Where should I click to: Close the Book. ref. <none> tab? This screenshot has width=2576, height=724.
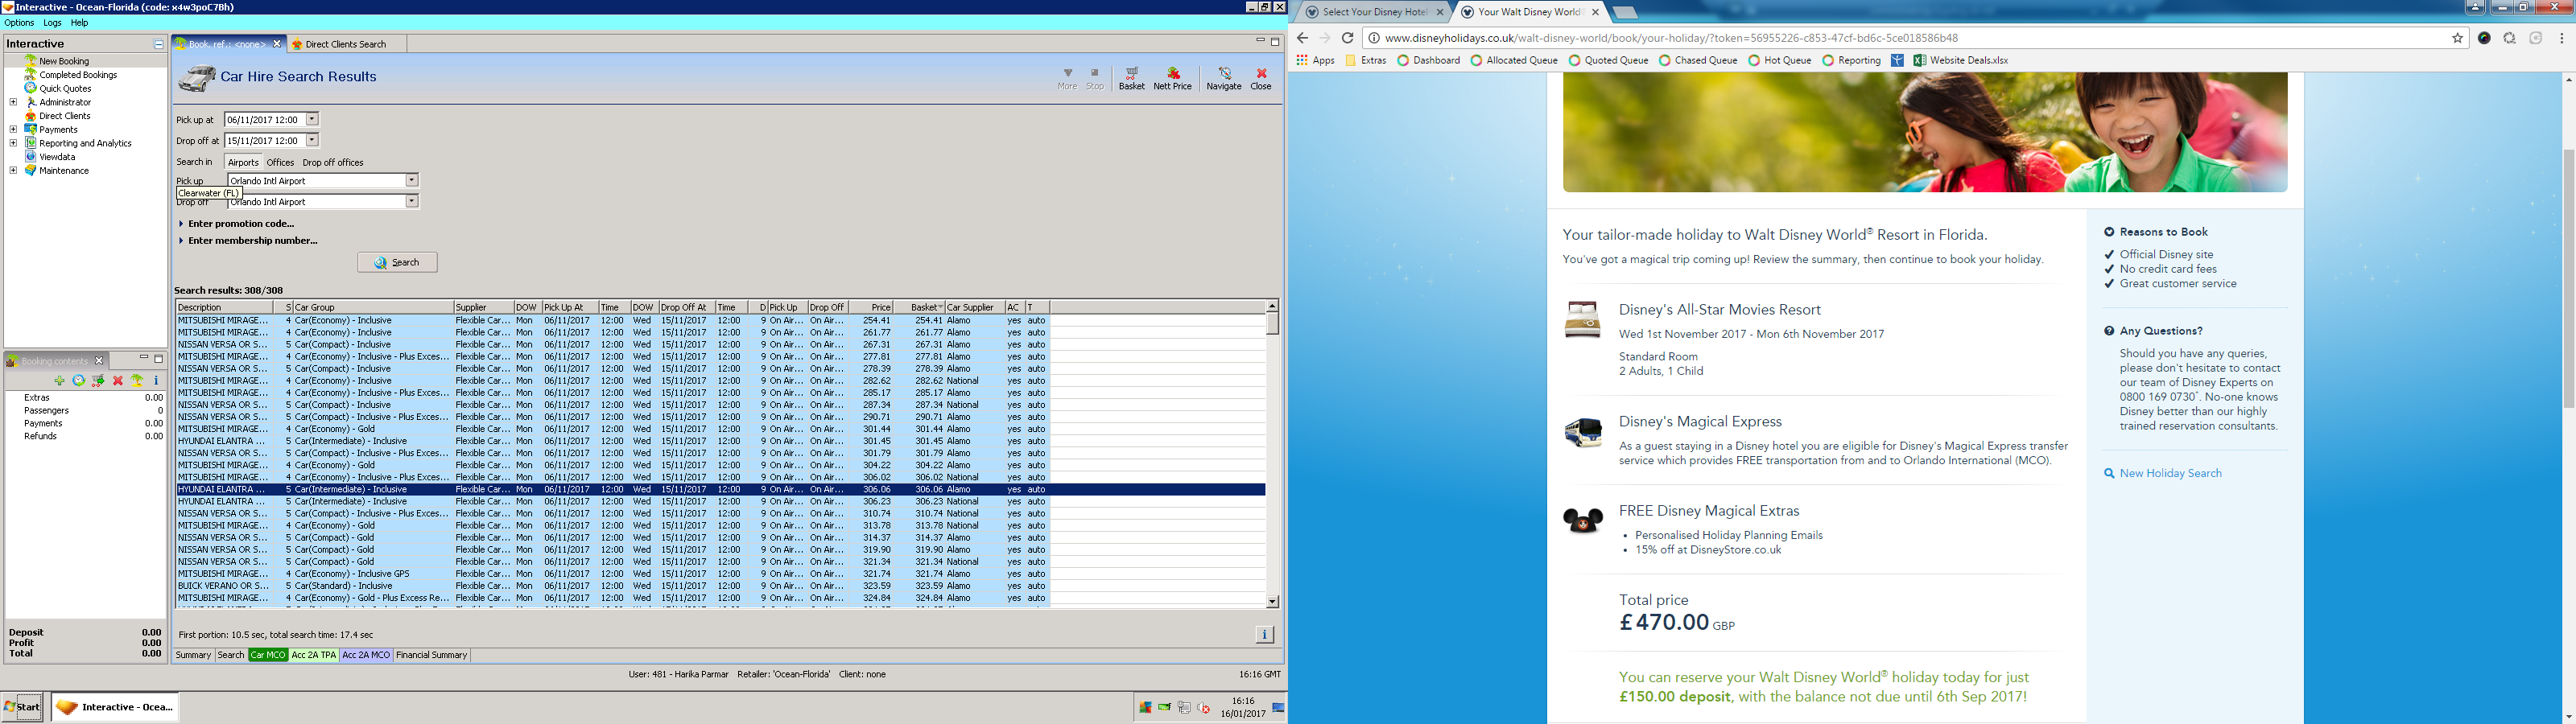pos(277,44)
